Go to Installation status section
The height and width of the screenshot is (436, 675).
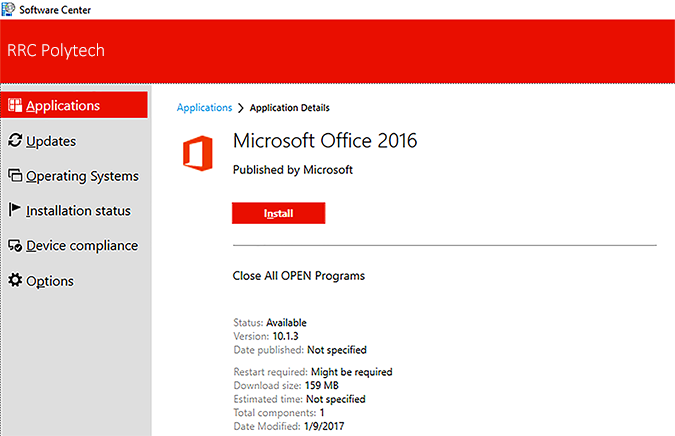78,211
